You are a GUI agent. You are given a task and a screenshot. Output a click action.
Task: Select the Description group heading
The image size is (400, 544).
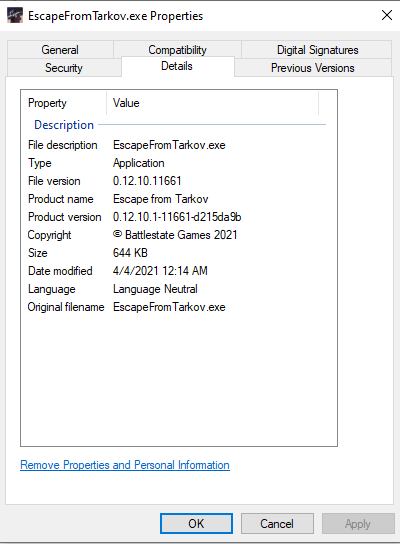click(x=64, y=125)
